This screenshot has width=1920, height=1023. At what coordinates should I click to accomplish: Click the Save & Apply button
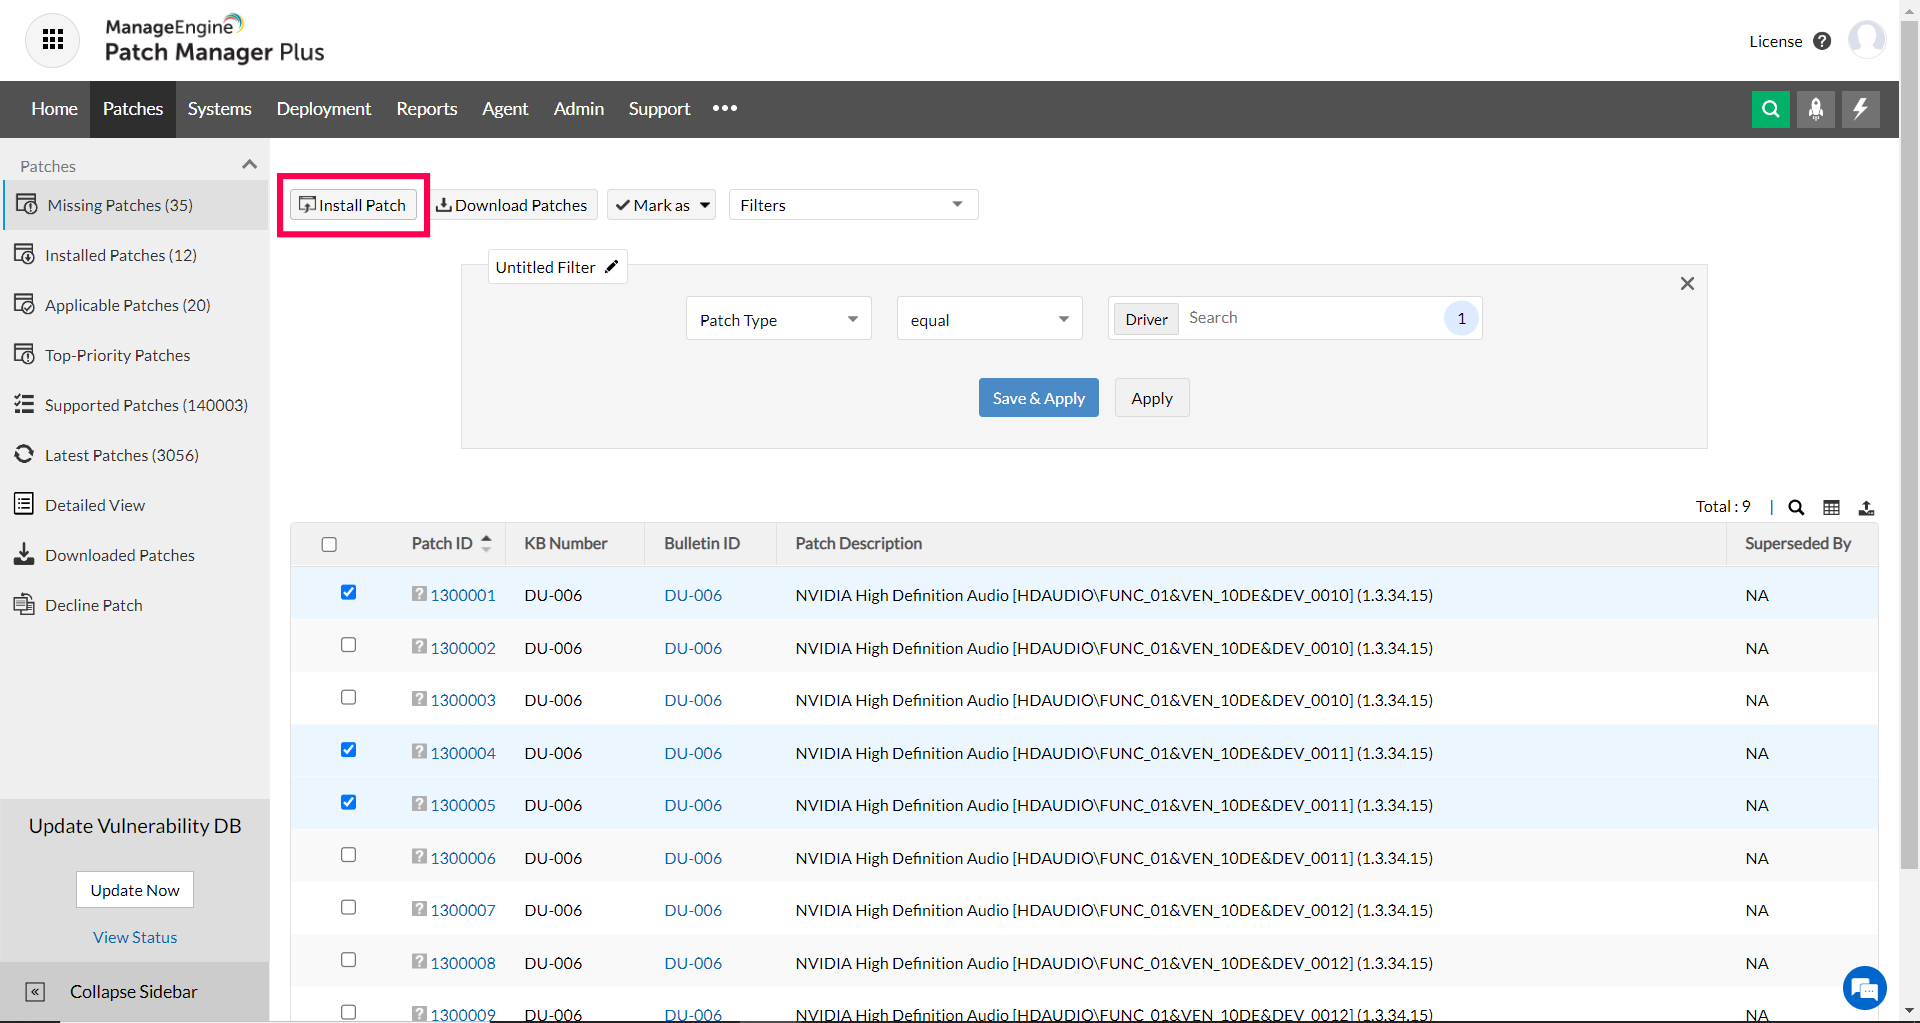(x=1038, y=397)
